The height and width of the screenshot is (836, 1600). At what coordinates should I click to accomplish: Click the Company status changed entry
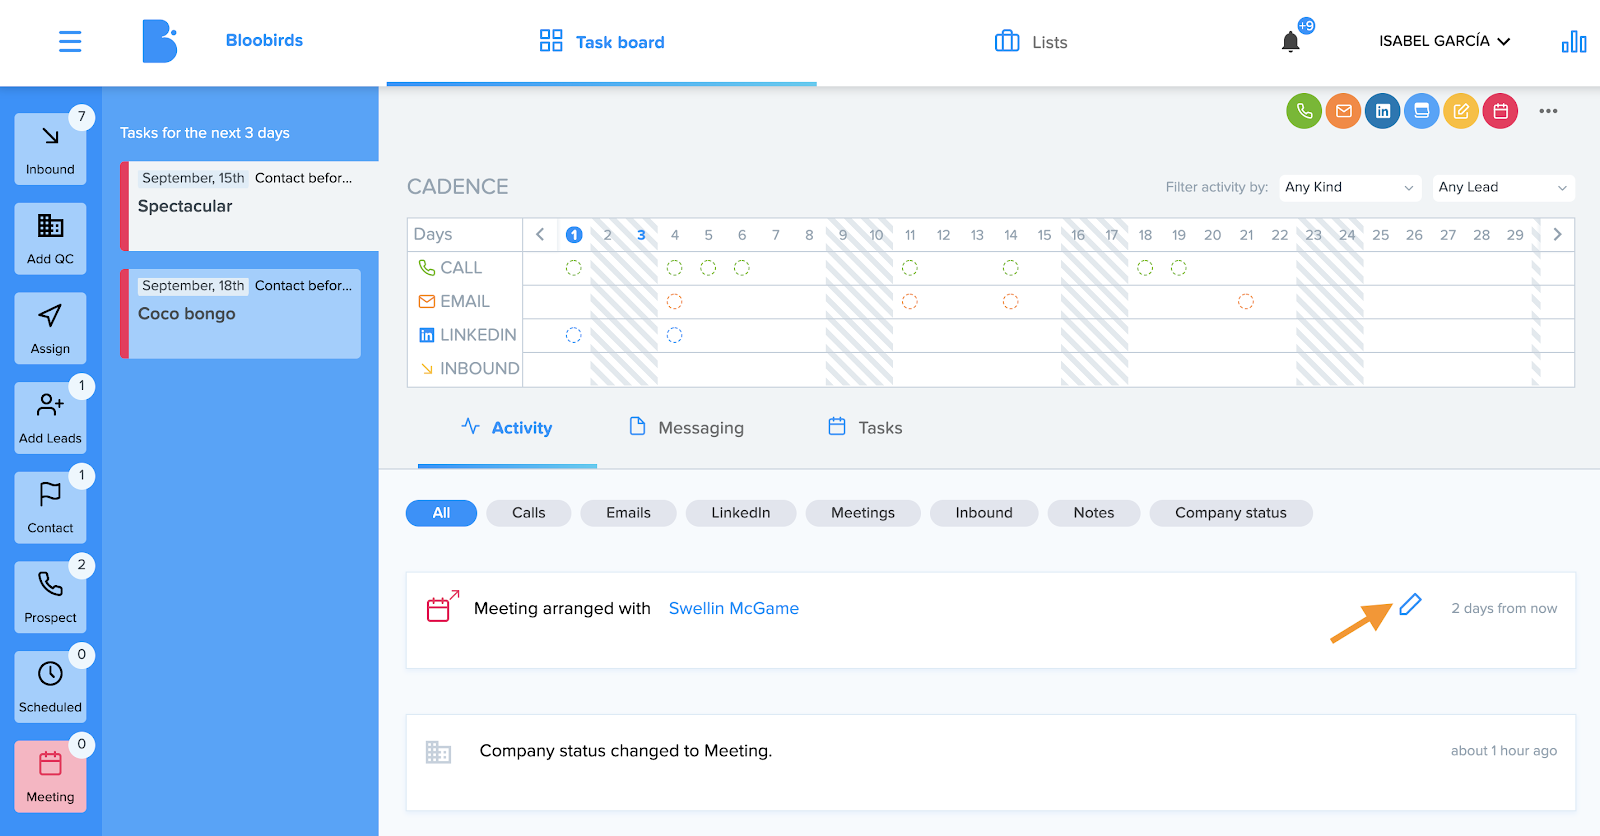[990, 762]
